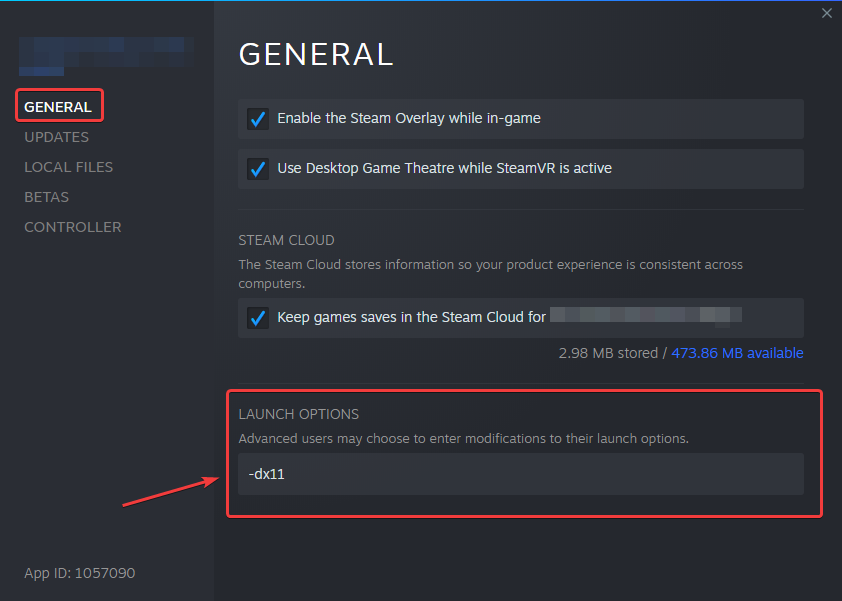842x601 pixels.
Task: Switch to the UPDATES tab
Action: click(56, 137)
